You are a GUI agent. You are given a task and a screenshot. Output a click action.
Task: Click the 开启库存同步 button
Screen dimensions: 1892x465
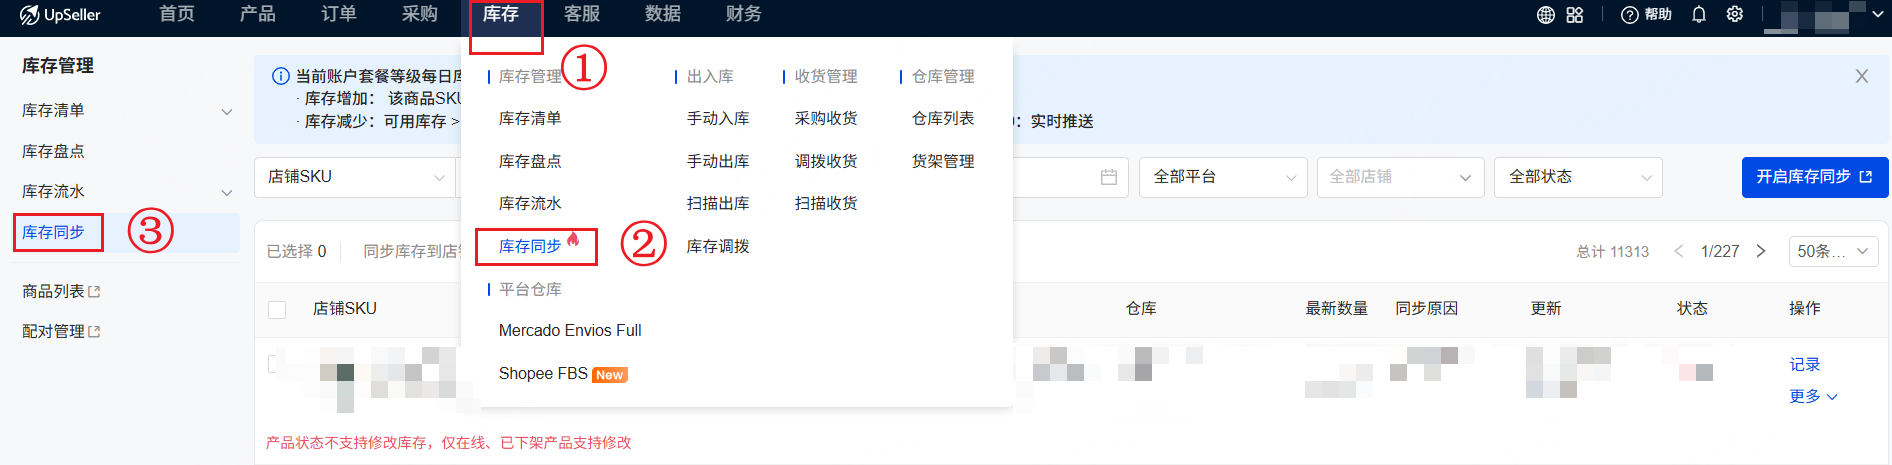[x=1814, y=177]
